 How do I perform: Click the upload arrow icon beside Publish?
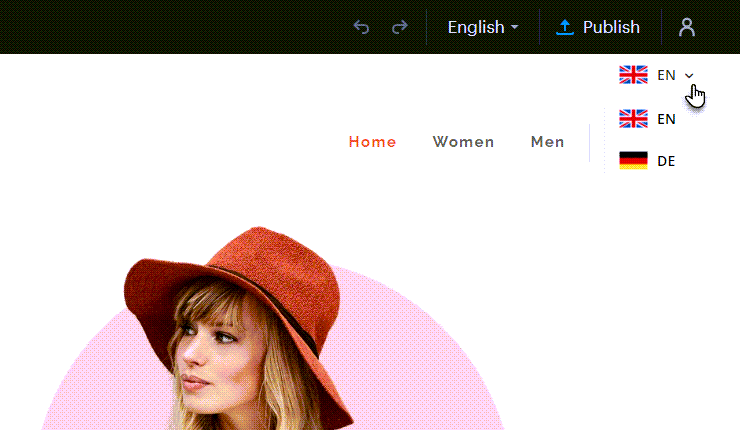(x=565, y=28)
